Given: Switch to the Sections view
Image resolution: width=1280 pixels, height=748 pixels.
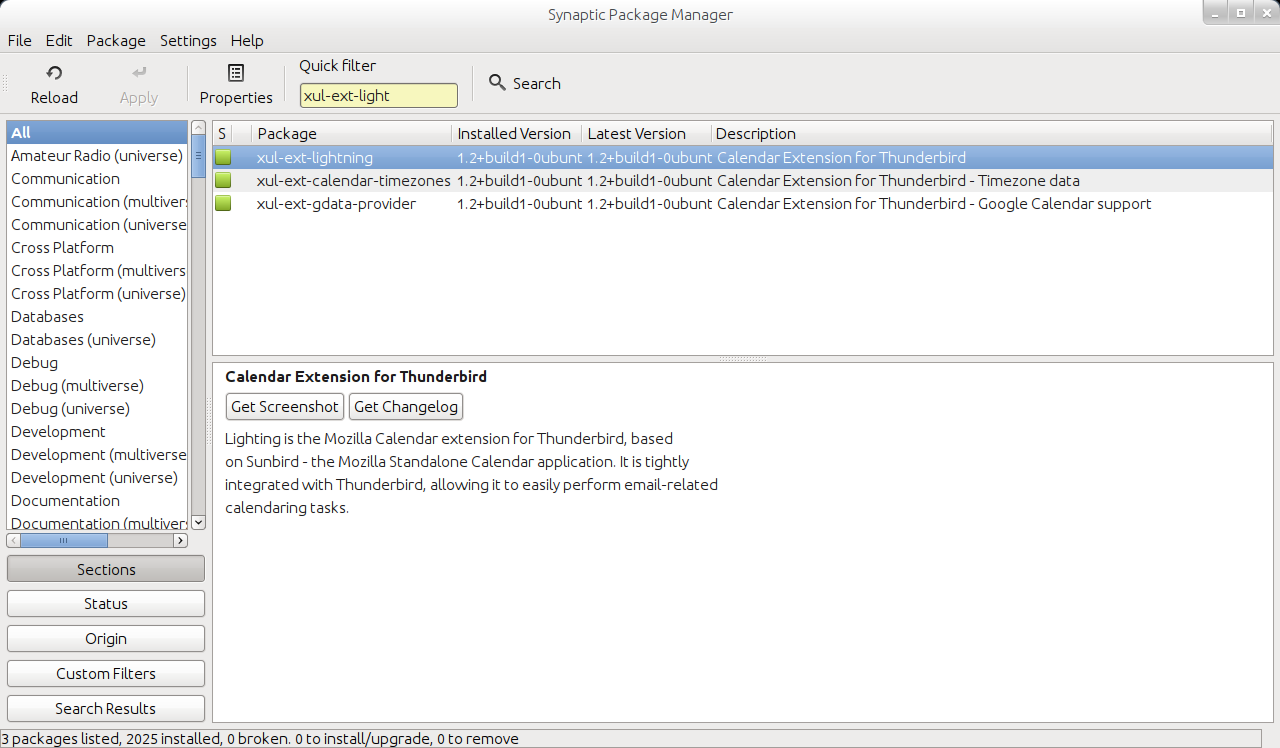Looking at the screenshot, I should 106,569.
